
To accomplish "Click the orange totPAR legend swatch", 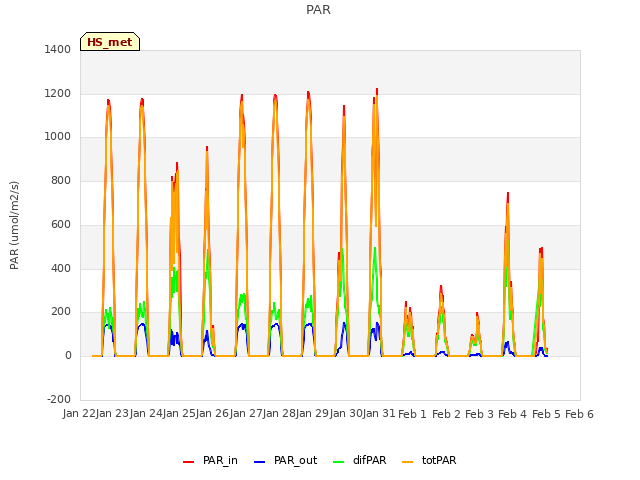I will point(408,462).
